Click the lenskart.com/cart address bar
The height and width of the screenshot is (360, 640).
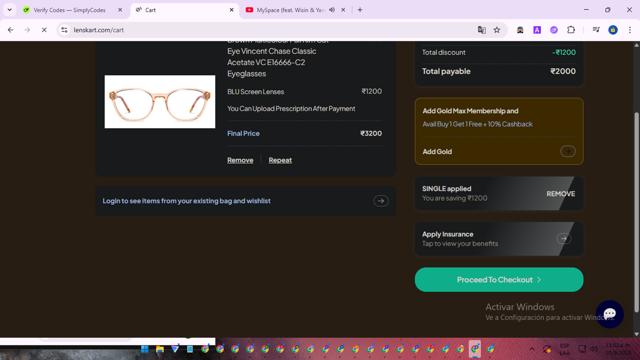(x=269, y=30)
